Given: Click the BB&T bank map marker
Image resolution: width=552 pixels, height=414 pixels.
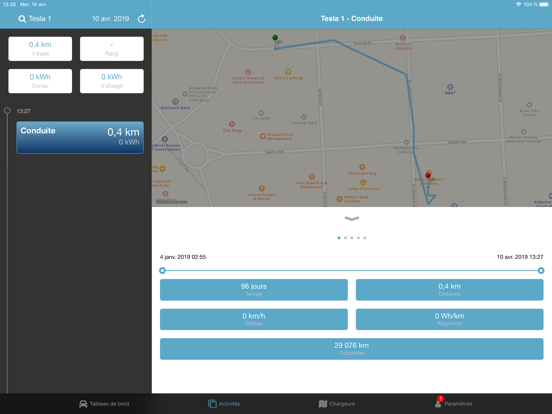Looking at the screenshot, I should tap(450, 87).
